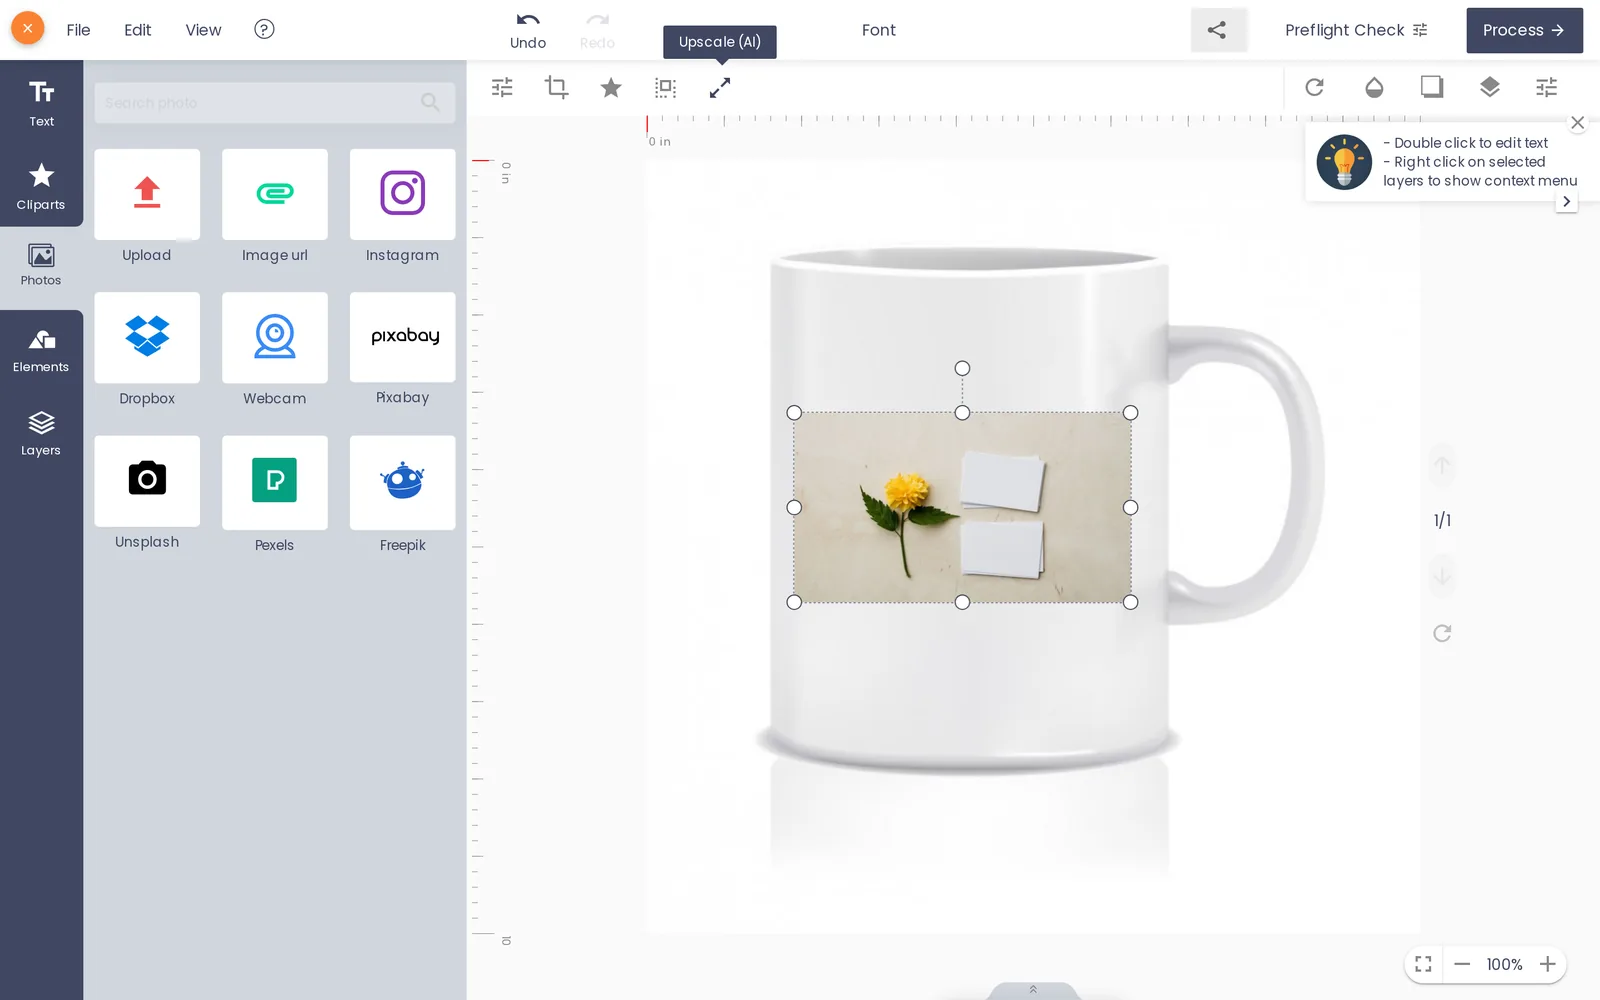Image resolution: width=1600 pixels, height=1000 pixels.
Task: Click the Redo button
Action: (597, 30)
